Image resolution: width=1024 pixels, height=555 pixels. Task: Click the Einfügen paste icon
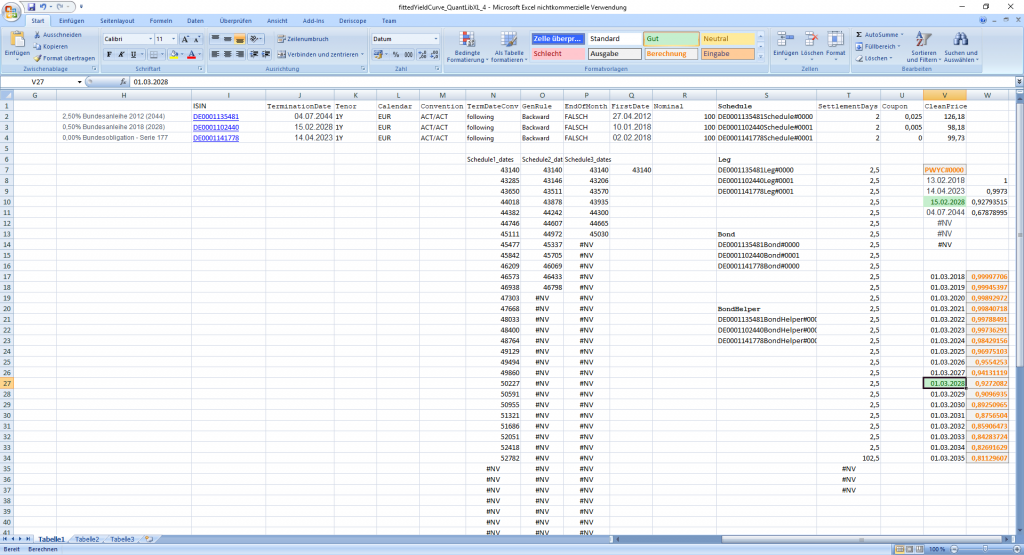pyautogui.click(x=16, y=42)
